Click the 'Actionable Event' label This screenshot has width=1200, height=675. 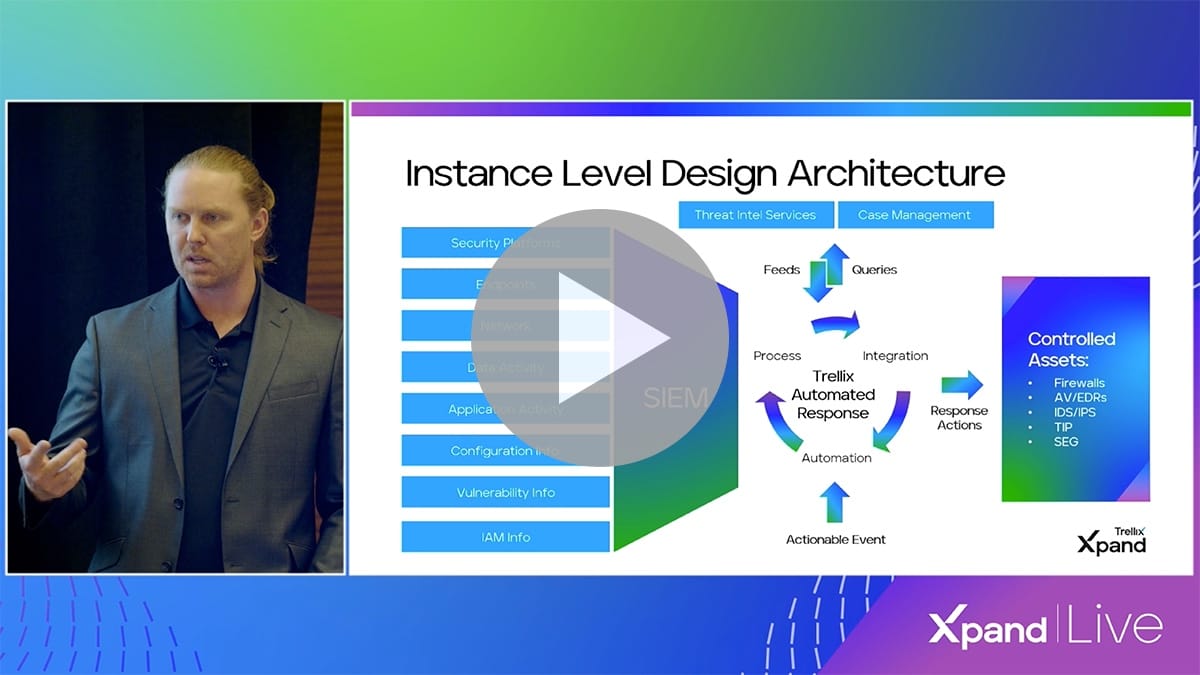click(836, 539)
